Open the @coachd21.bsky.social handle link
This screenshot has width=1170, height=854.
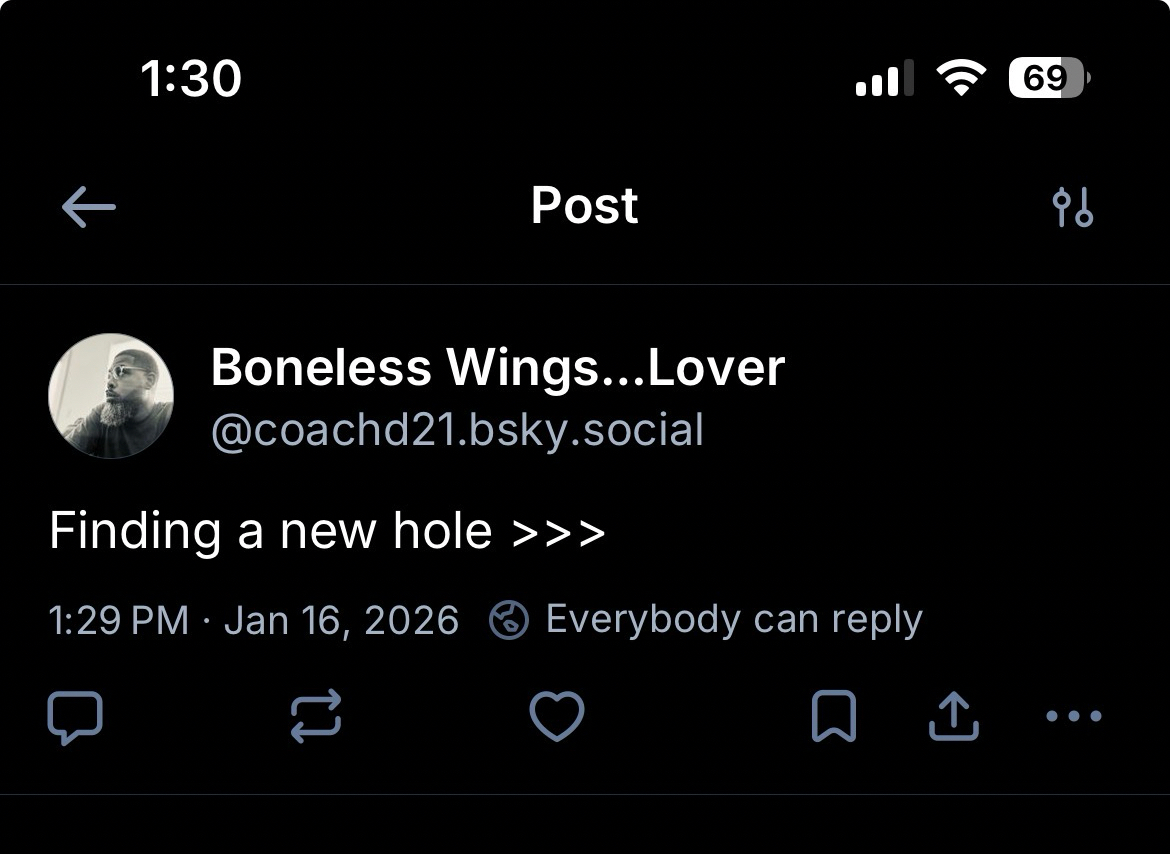(x=457, y=430)
